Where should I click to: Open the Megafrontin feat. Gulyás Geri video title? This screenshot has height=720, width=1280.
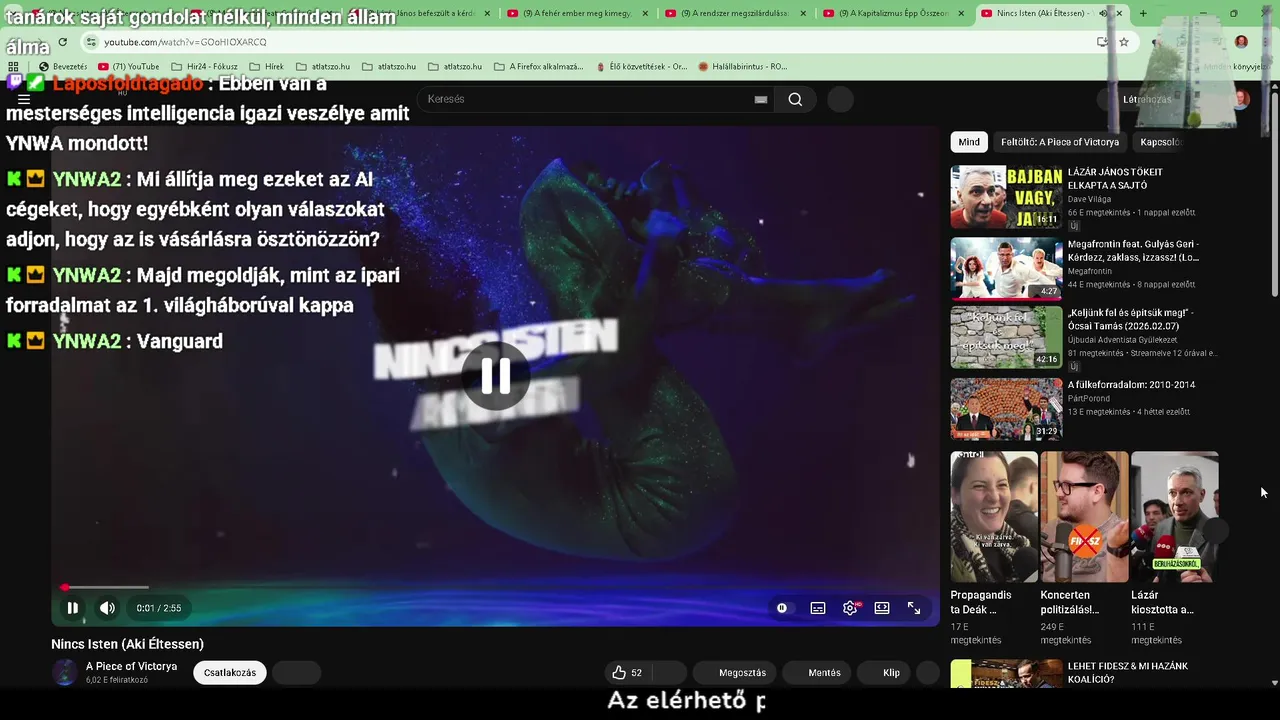click(1133, 251)
